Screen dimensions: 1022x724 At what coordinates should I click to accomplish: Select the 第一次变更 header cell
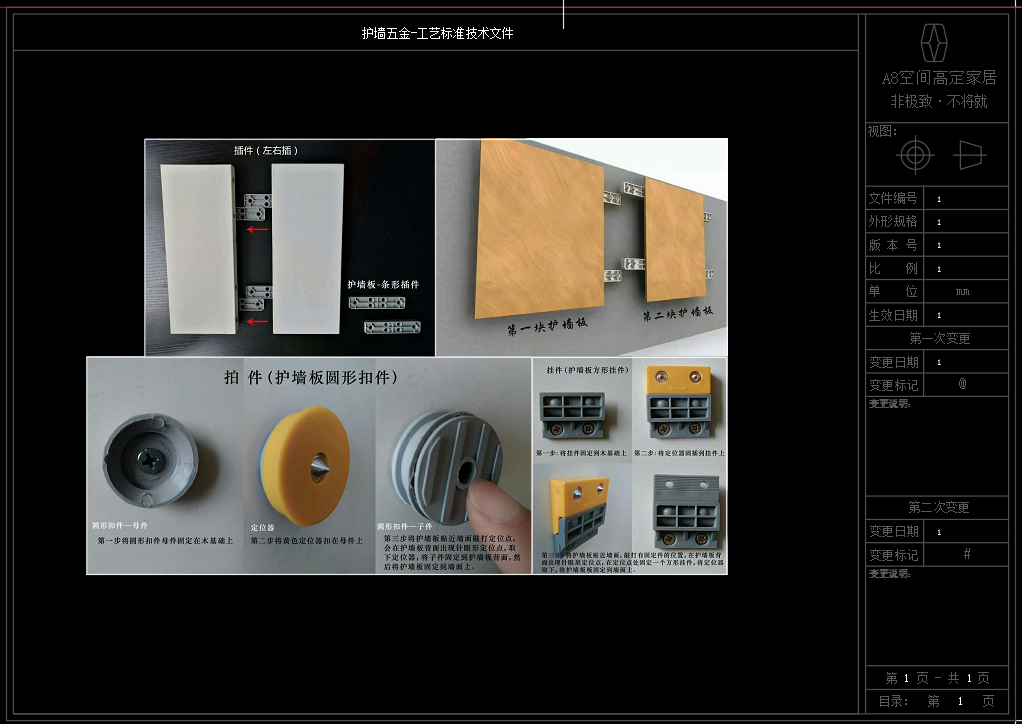point(938,338)
